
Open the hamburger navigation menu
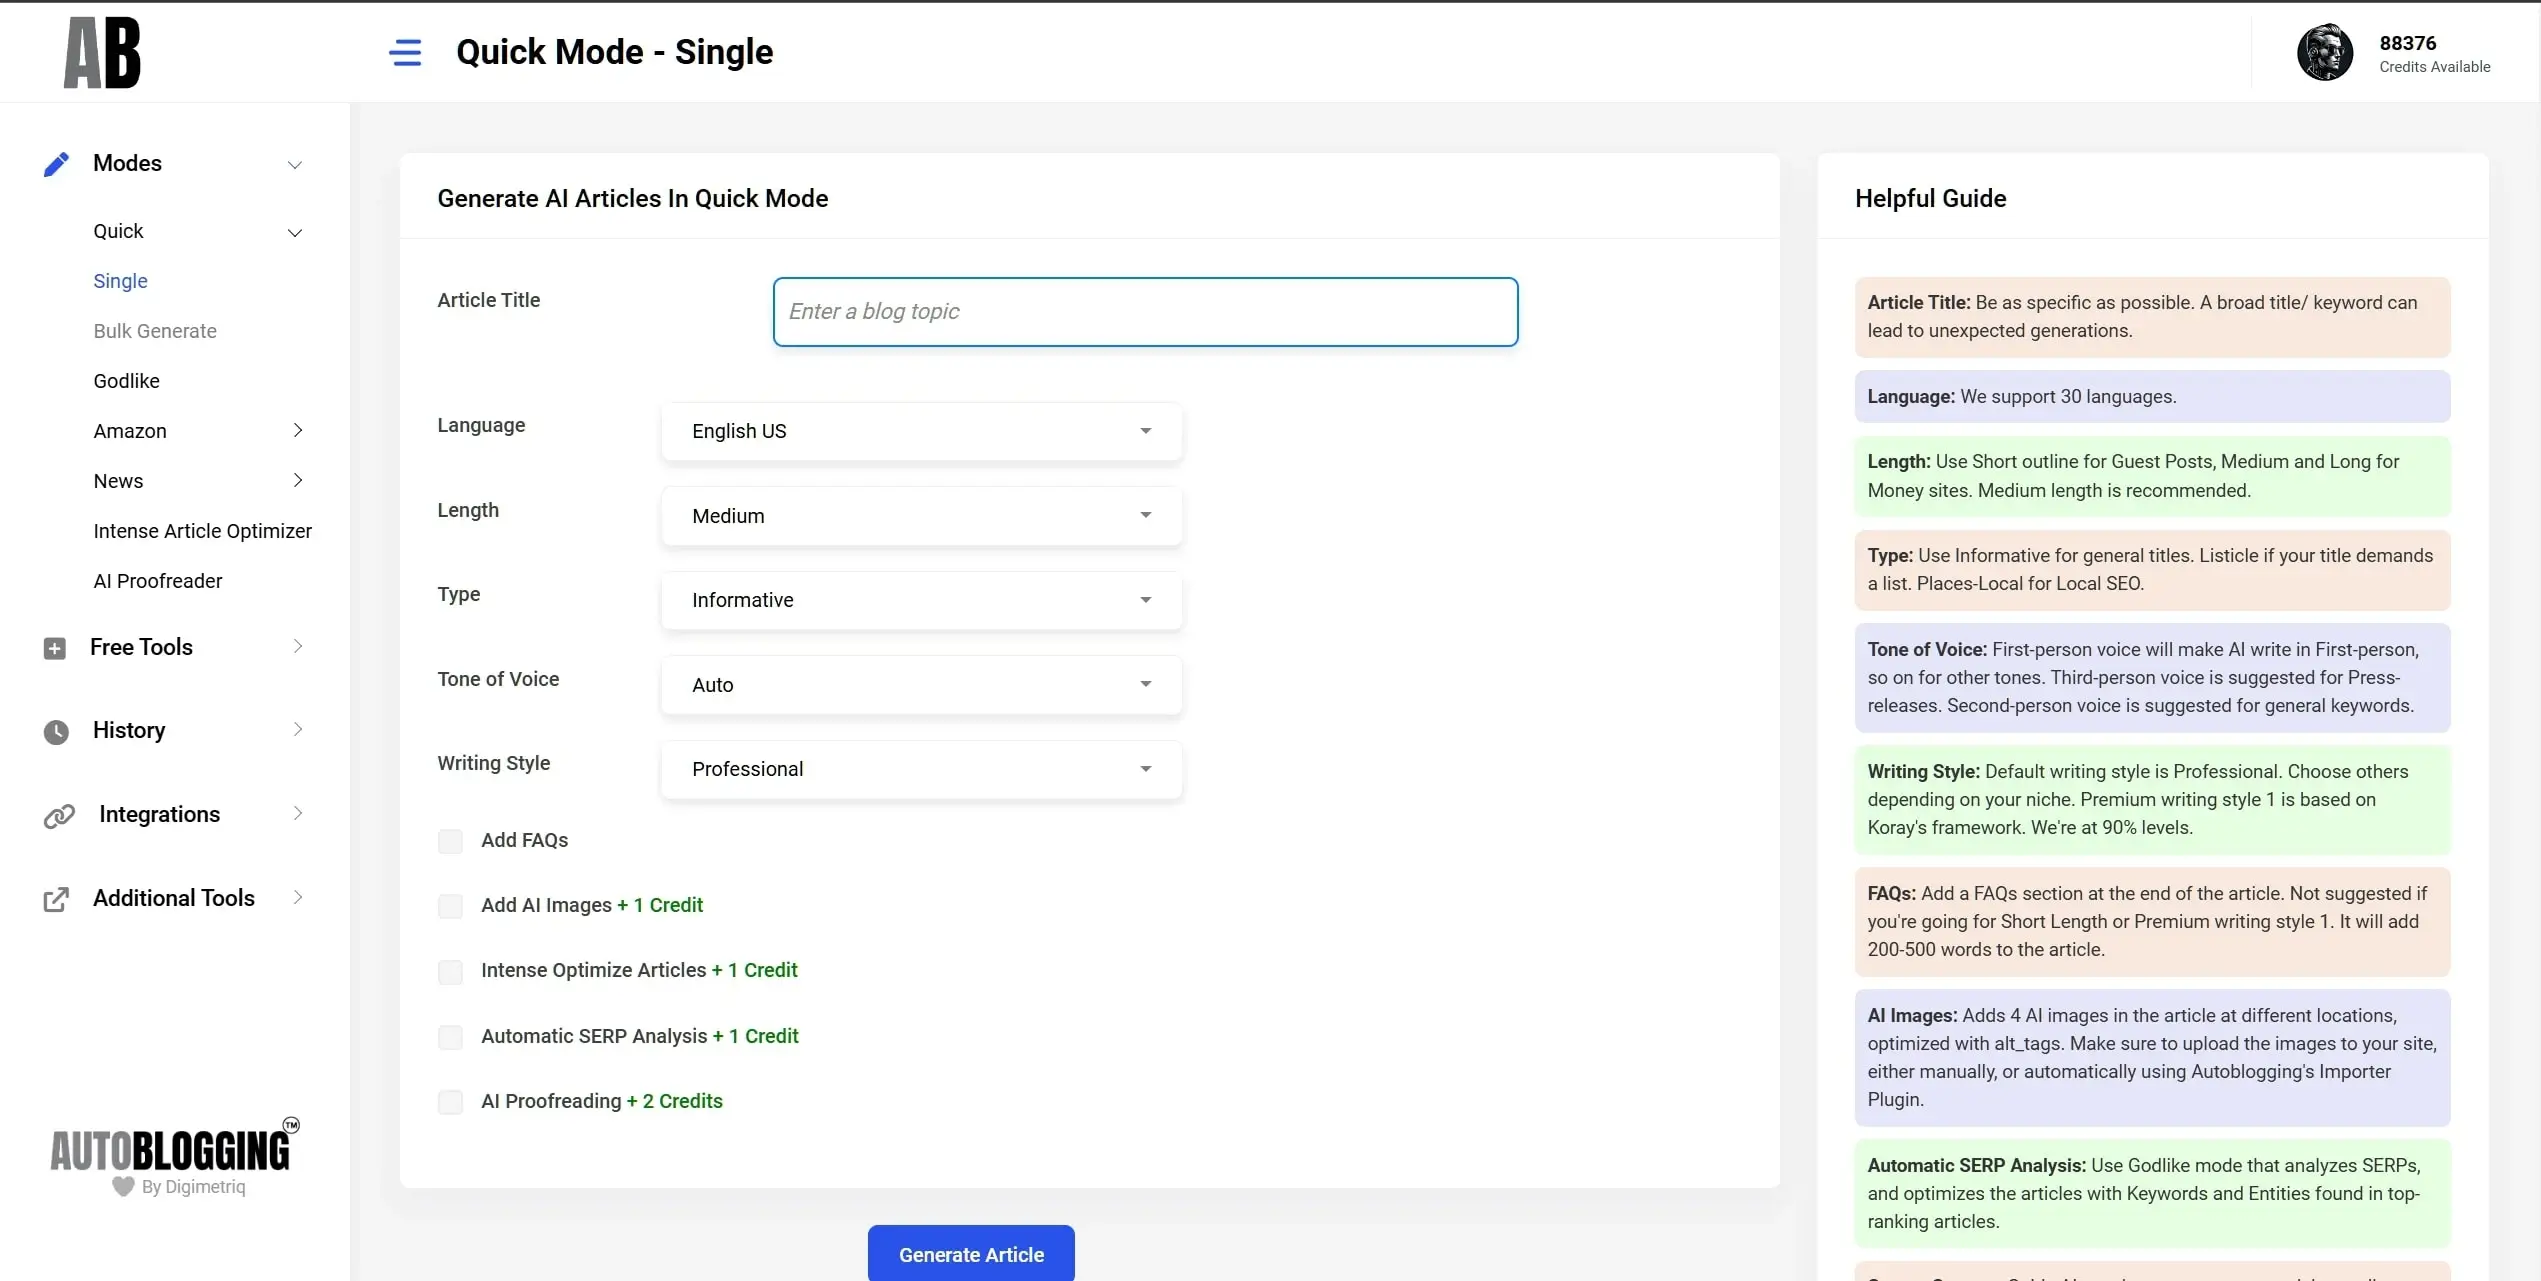[x=406, y=52]
